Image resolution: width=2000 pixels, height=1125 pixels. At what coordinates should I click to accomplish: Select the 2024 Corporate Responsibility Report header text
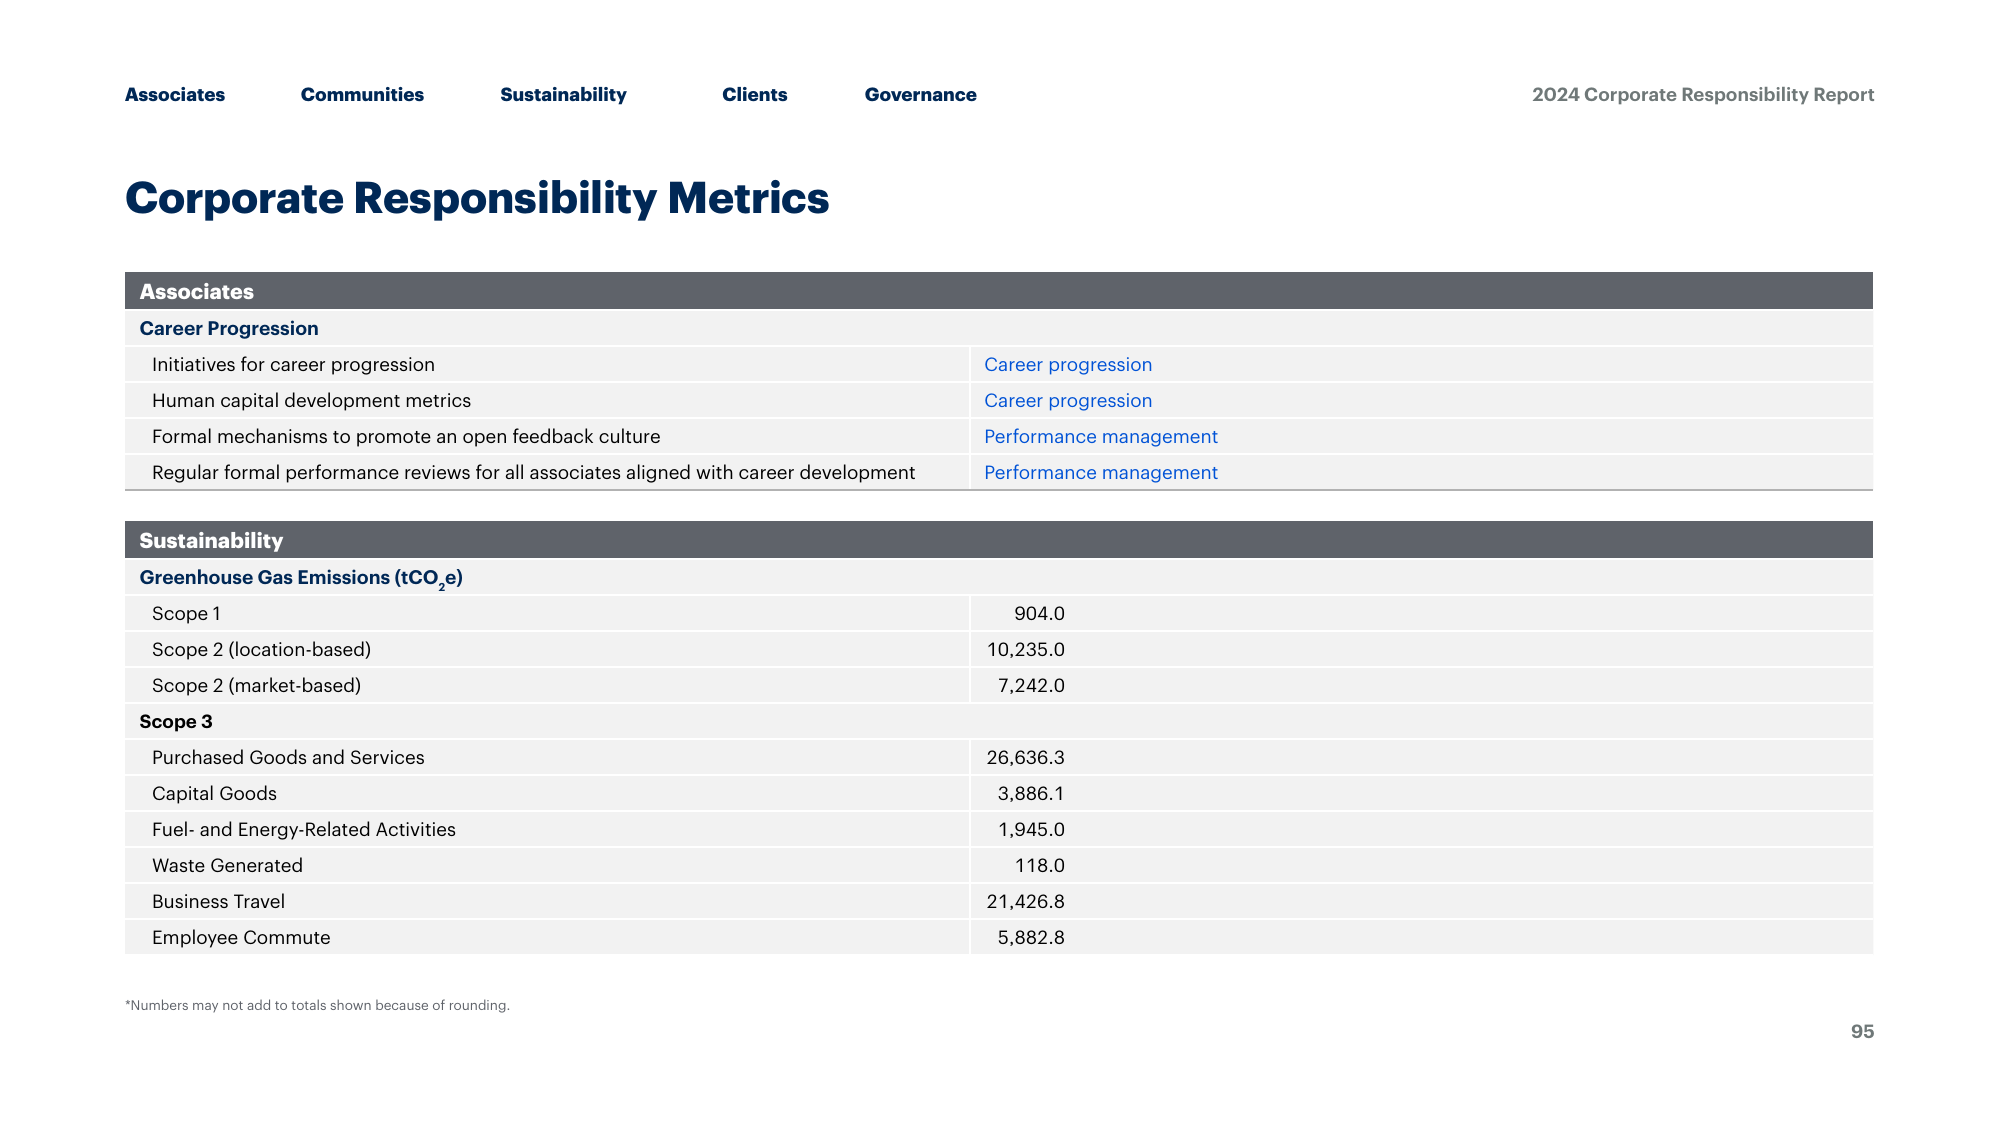pyautogui.click(x=1703, y=95)
